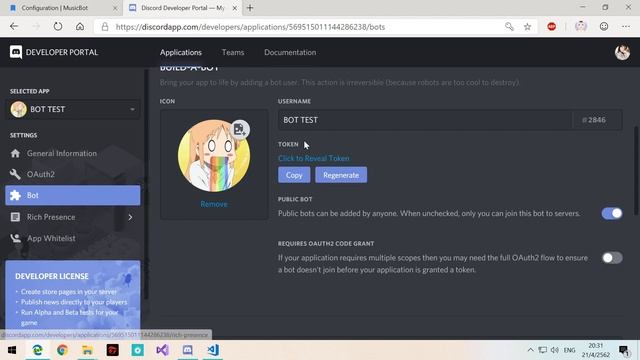Click the Discord logo in Developer Portal header
This screenshot has height=360, width=640.
pyautogui.click(x=16, y=52)
